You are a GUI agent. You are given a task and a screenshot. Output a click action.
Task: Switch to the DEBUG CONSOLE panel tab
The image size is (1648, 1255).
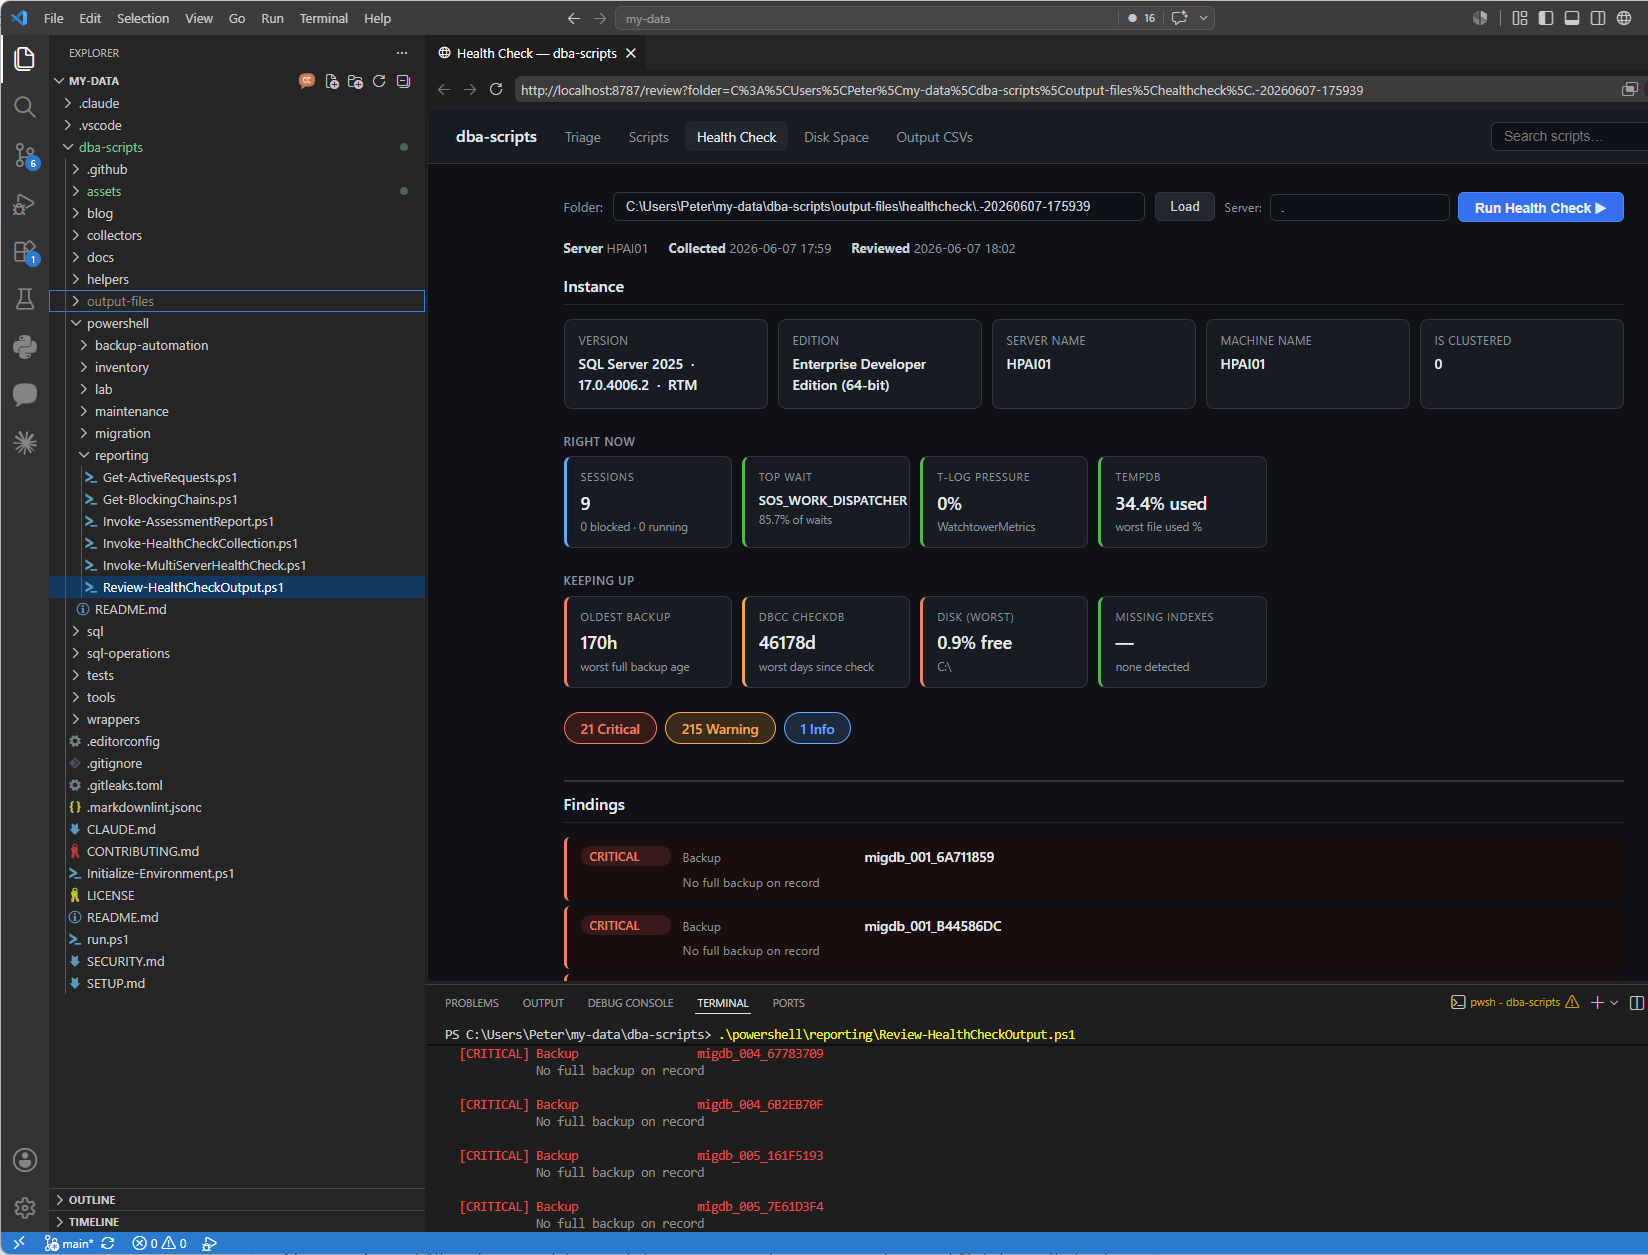631,1003
